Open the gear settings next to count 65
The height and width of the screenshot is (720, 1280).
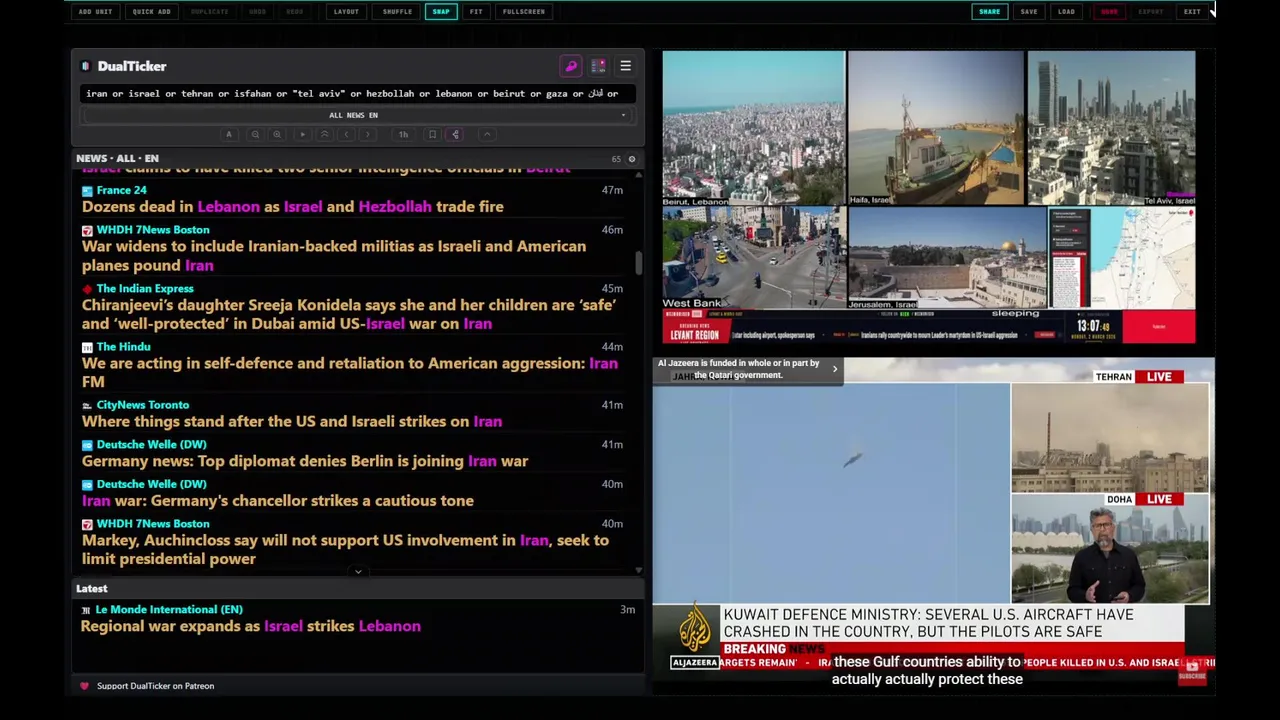tap(631, 159)
